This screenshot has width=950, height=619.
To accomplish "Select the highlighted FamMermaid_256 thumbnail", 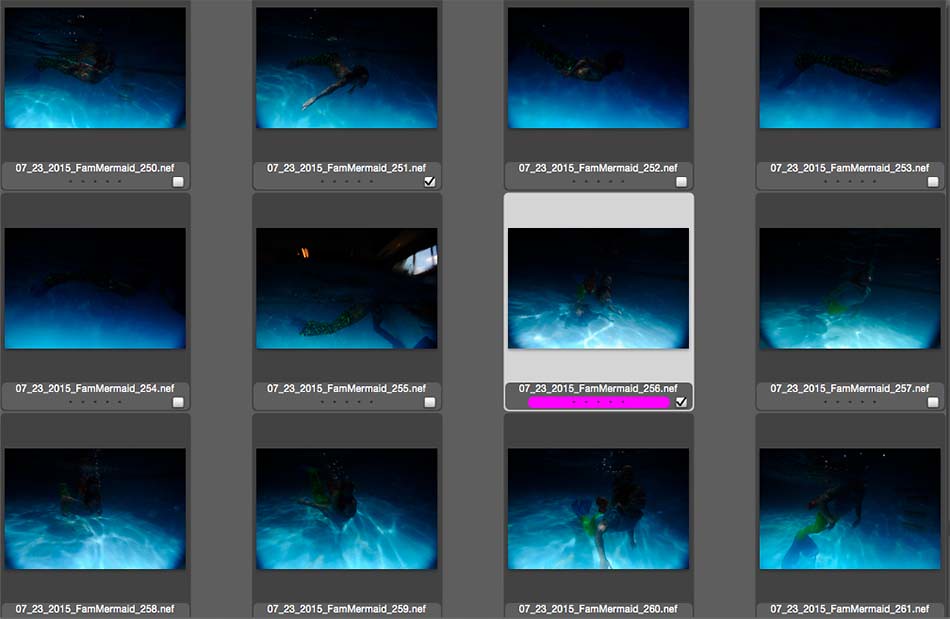I will coord(599,288).
